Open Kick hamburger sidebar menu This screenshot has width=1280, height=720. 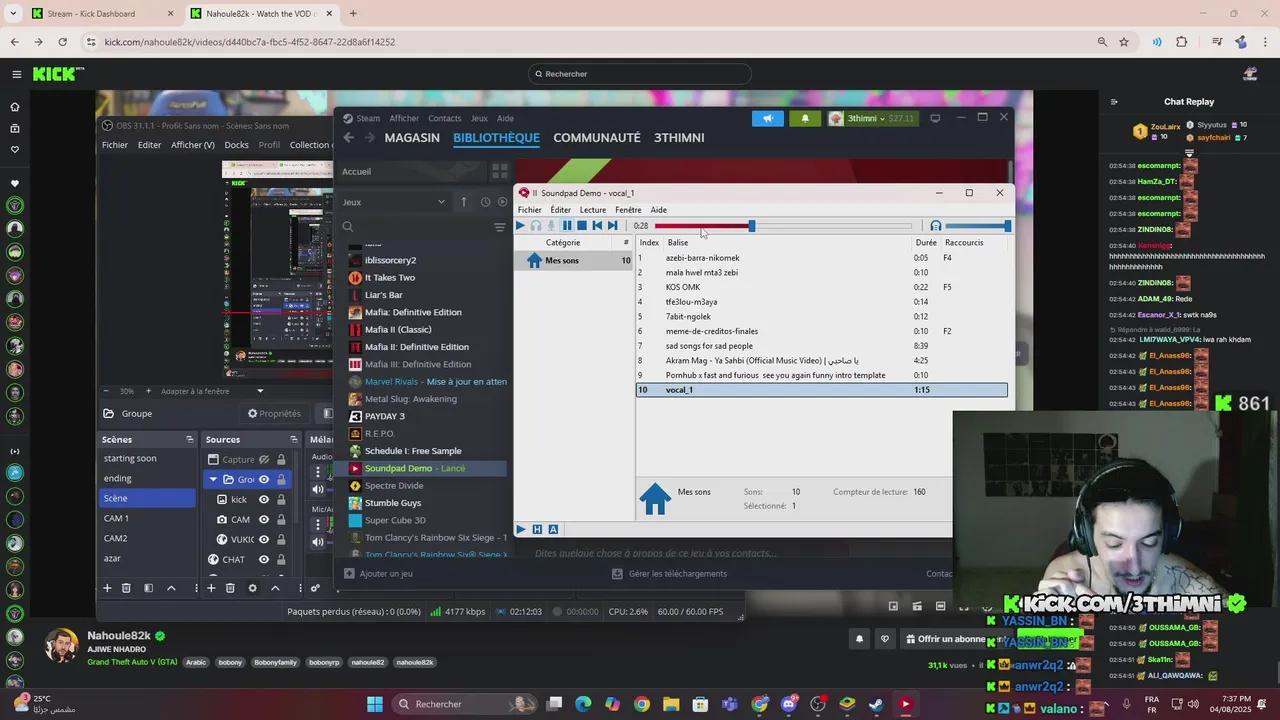16,74
